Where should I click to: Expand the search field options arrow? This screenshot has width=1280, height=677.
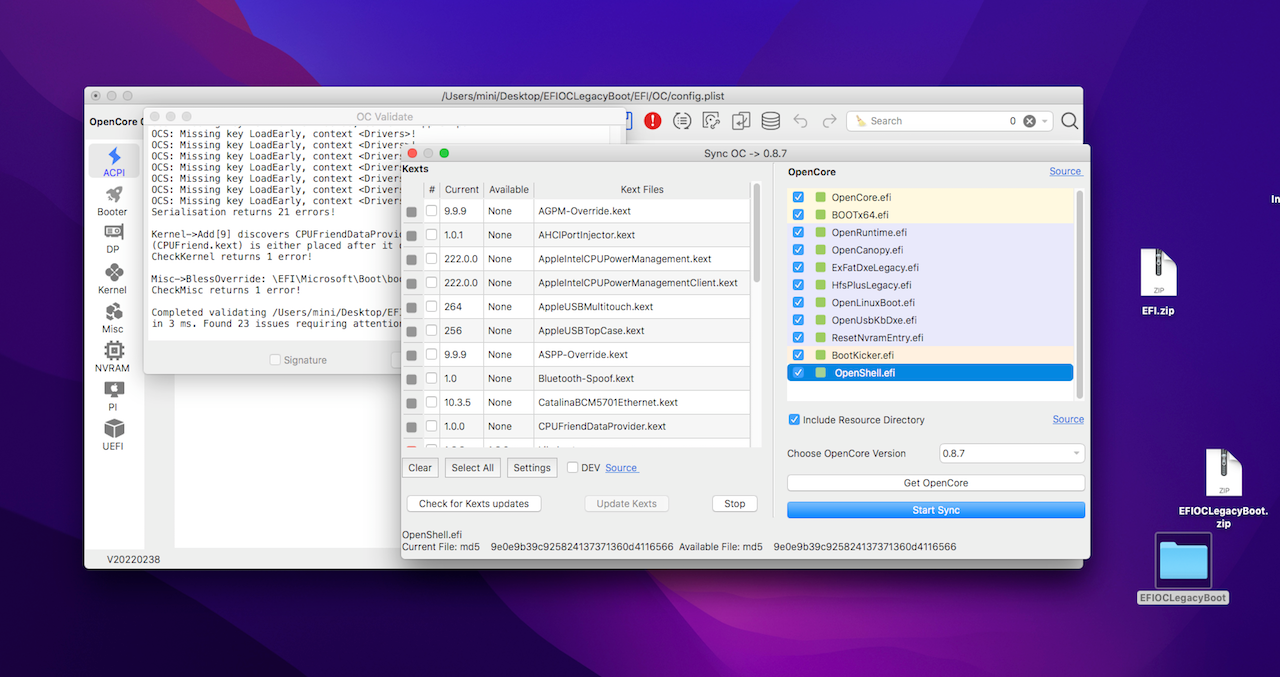tap(1046, 121)
